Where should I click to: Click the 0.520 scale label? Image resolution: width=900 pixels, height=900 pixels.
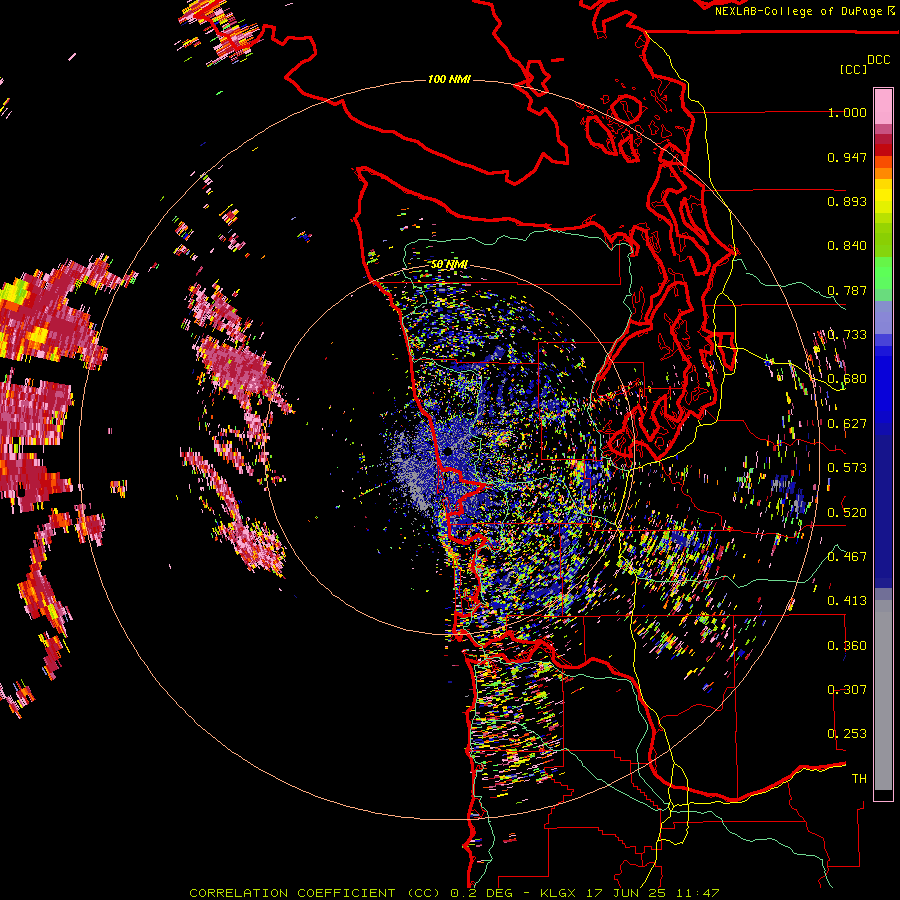[847, 512]
